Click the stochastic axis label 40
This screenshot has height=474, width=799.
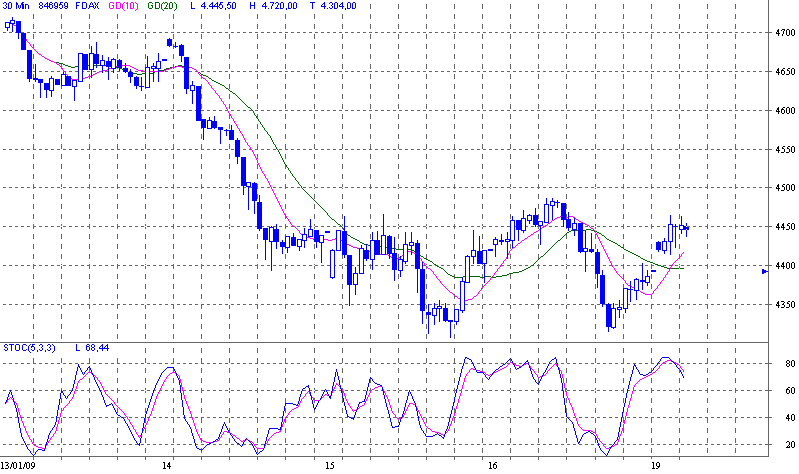click(790, 418)
